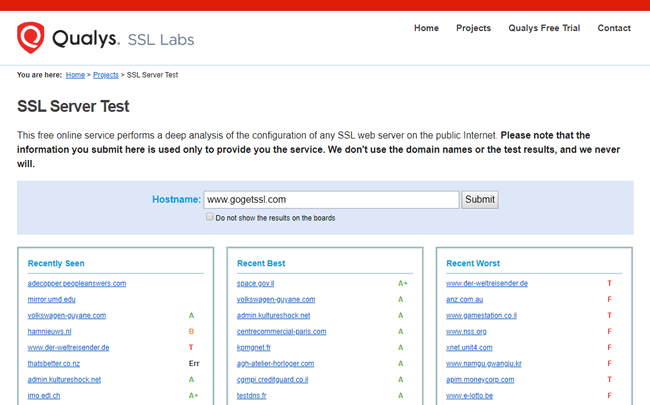Open hamnieuws.nl link

click(x=49, y=332)
